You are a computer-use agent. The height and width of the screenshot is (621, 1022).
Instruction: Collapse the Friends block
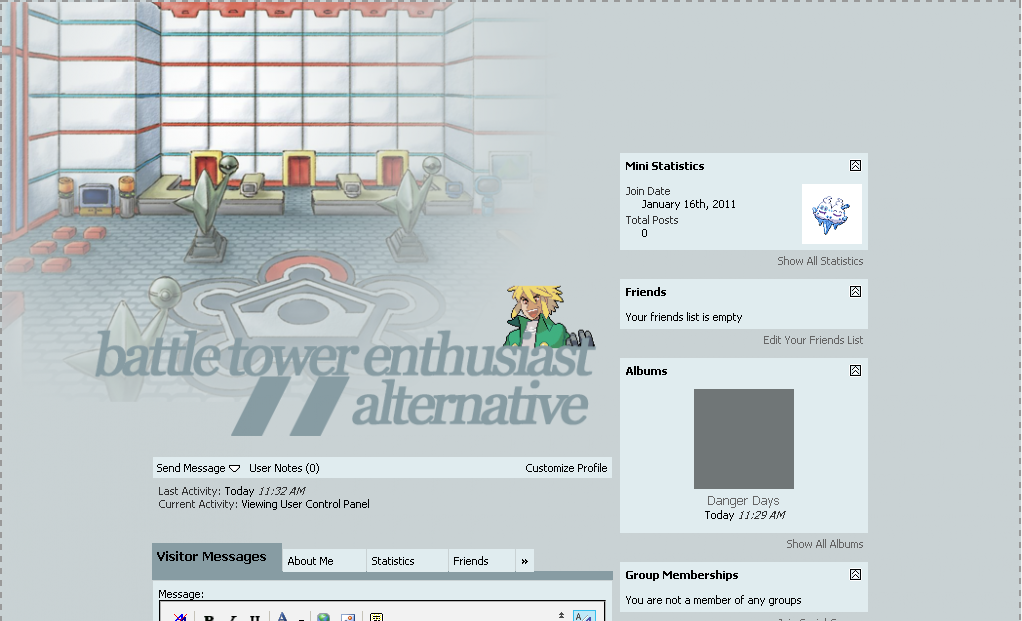point(855,291)
